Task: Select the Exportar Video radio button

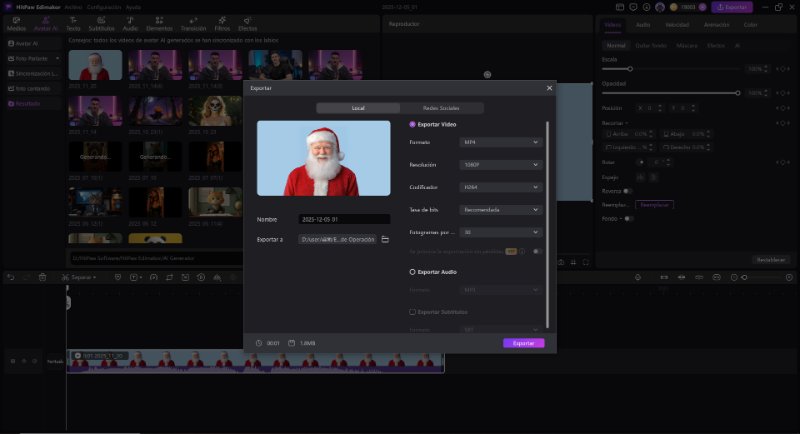Action: 412,124
